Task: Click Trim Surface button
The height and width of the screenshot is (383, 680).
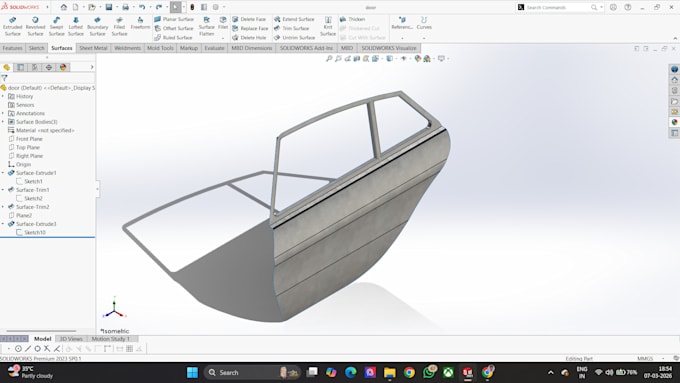Action: click(291, 28)
